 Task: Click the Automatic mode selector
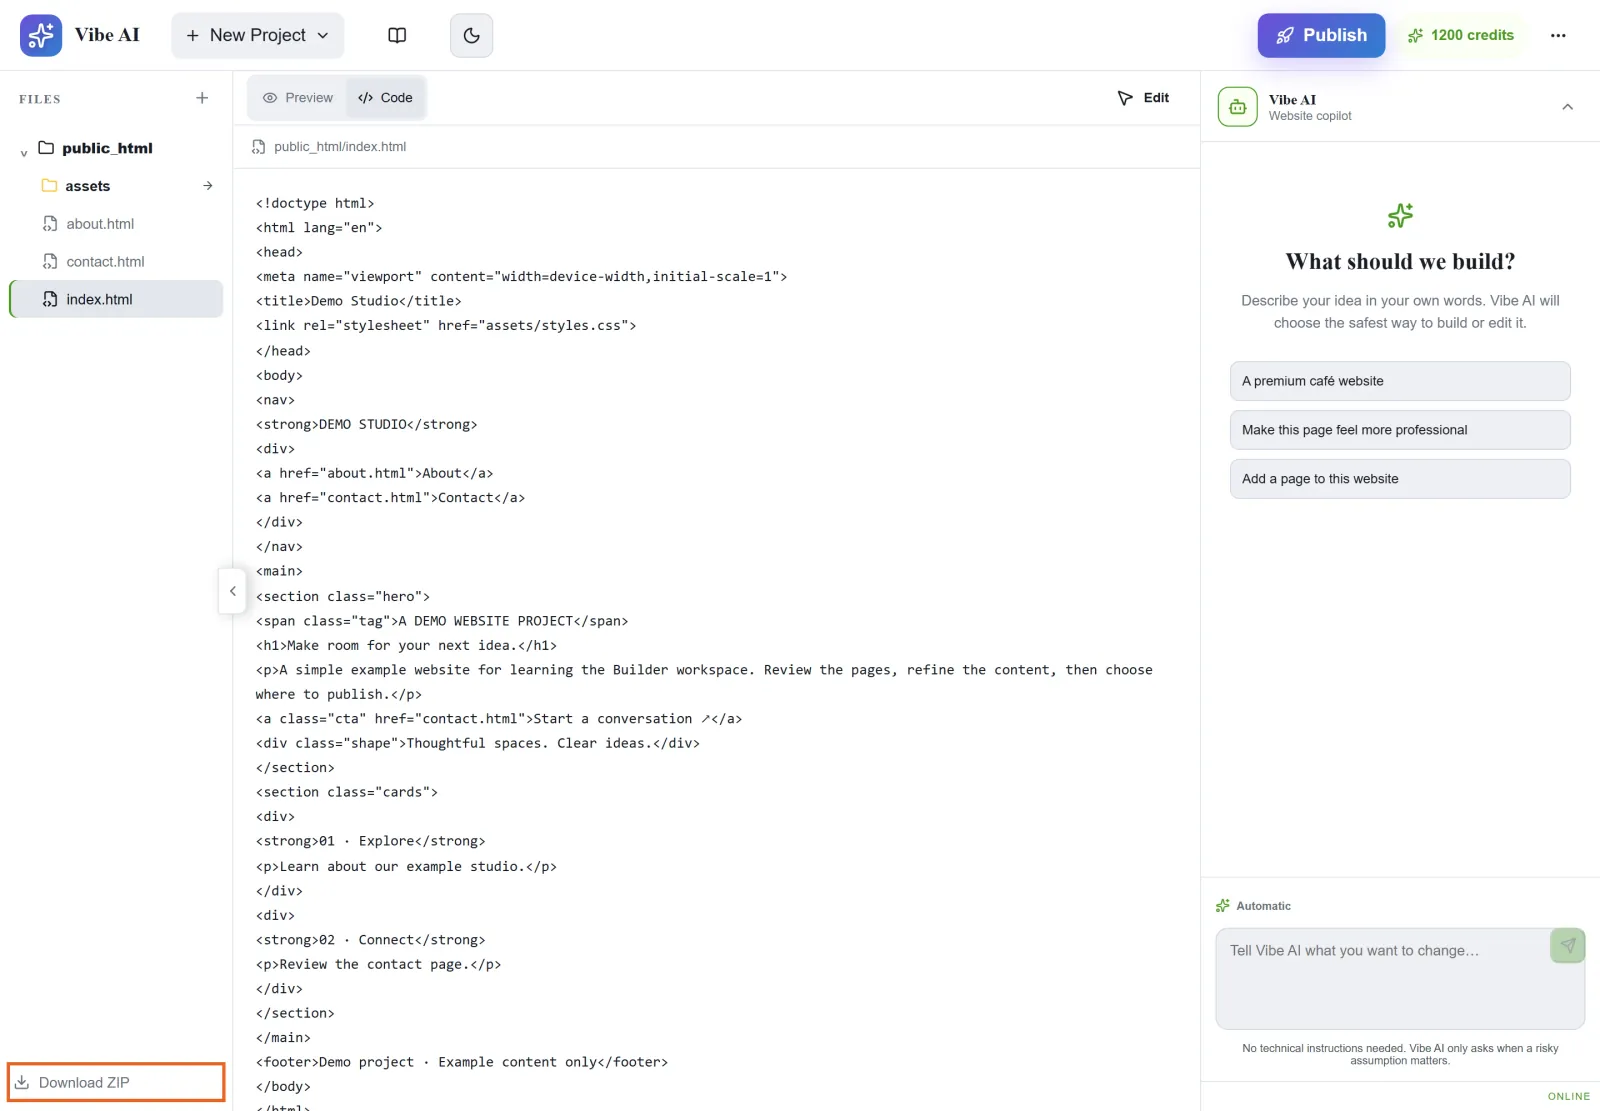point(1253,906)
